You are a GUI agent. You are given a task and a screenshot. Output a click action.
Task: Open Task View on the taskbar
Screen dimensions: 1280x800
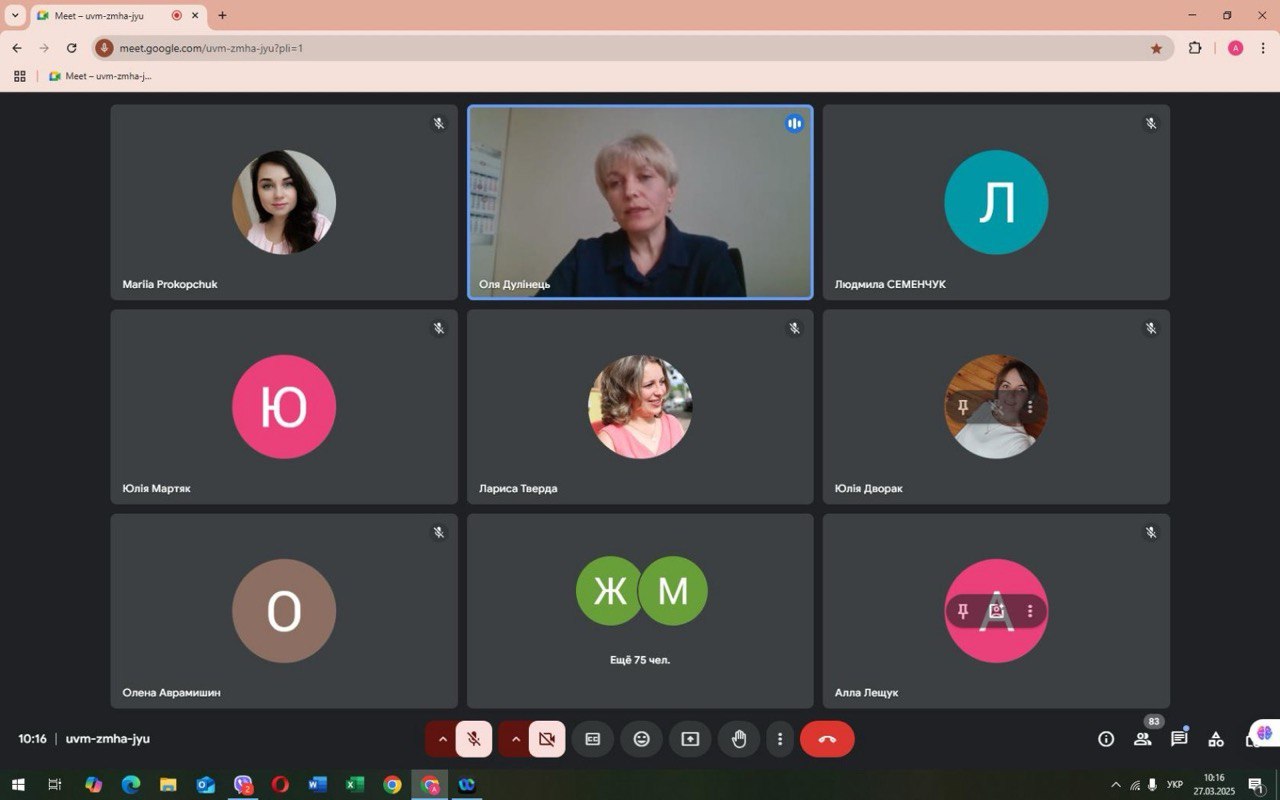56,785
